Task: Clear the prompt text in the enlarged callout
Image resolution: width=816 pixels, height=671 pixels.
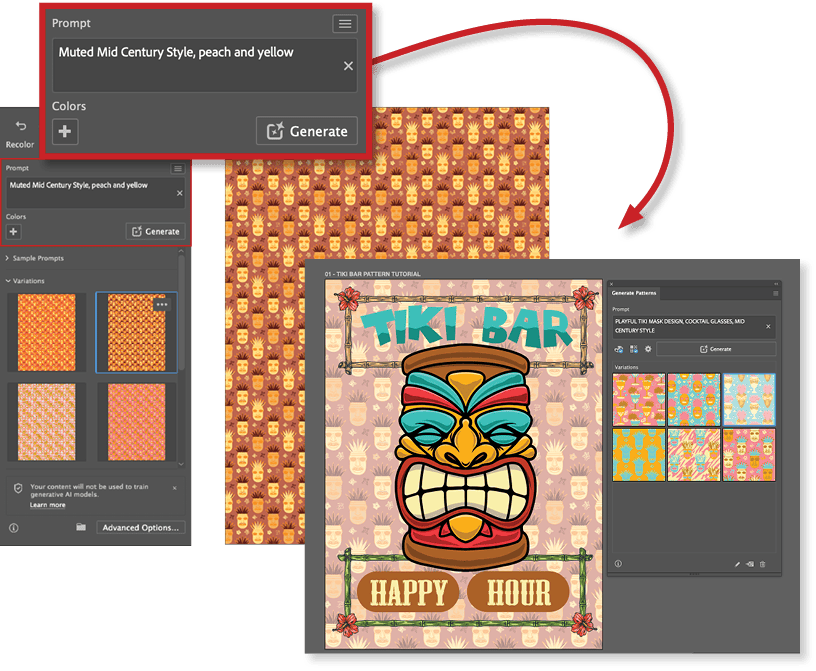Action: pyautogui.click(x=348, y=66)
